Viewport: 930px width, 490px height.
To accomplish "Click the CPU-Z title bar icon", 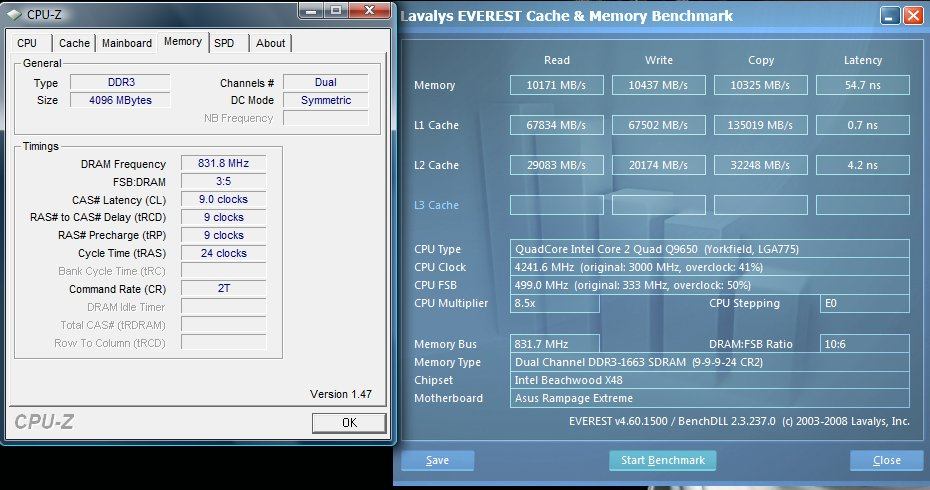I will click(x=15, y=14).
